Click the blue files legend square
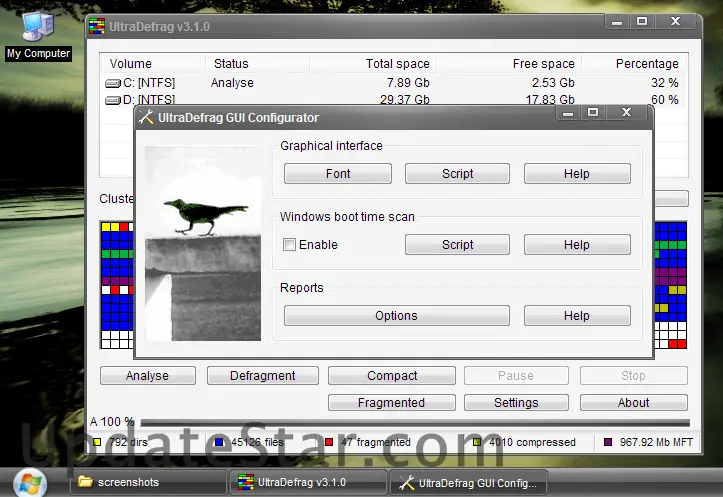 click(x=219, y=442)
